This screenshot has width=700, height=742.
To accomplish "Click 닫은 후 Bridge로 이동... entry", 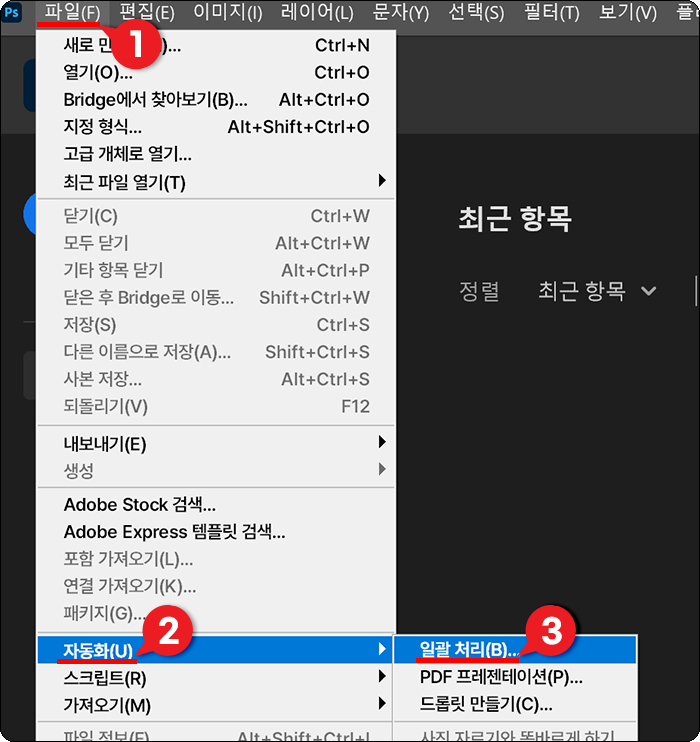I will coord(216,298).
